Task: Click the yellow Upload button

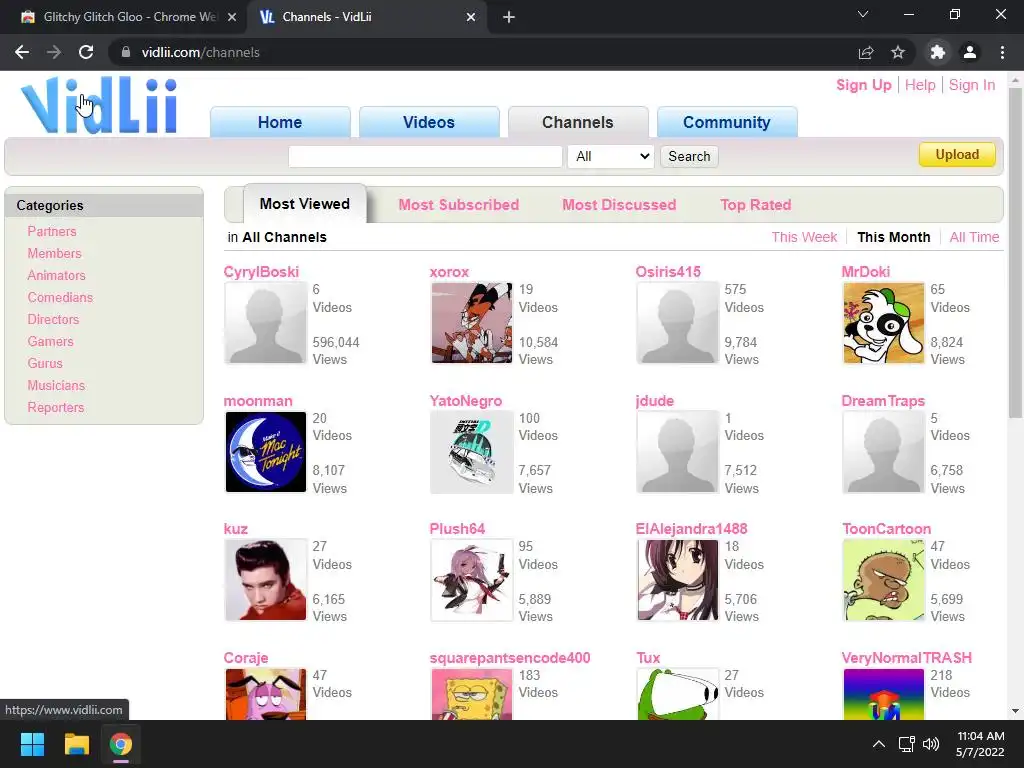Action: coord(957,155)
